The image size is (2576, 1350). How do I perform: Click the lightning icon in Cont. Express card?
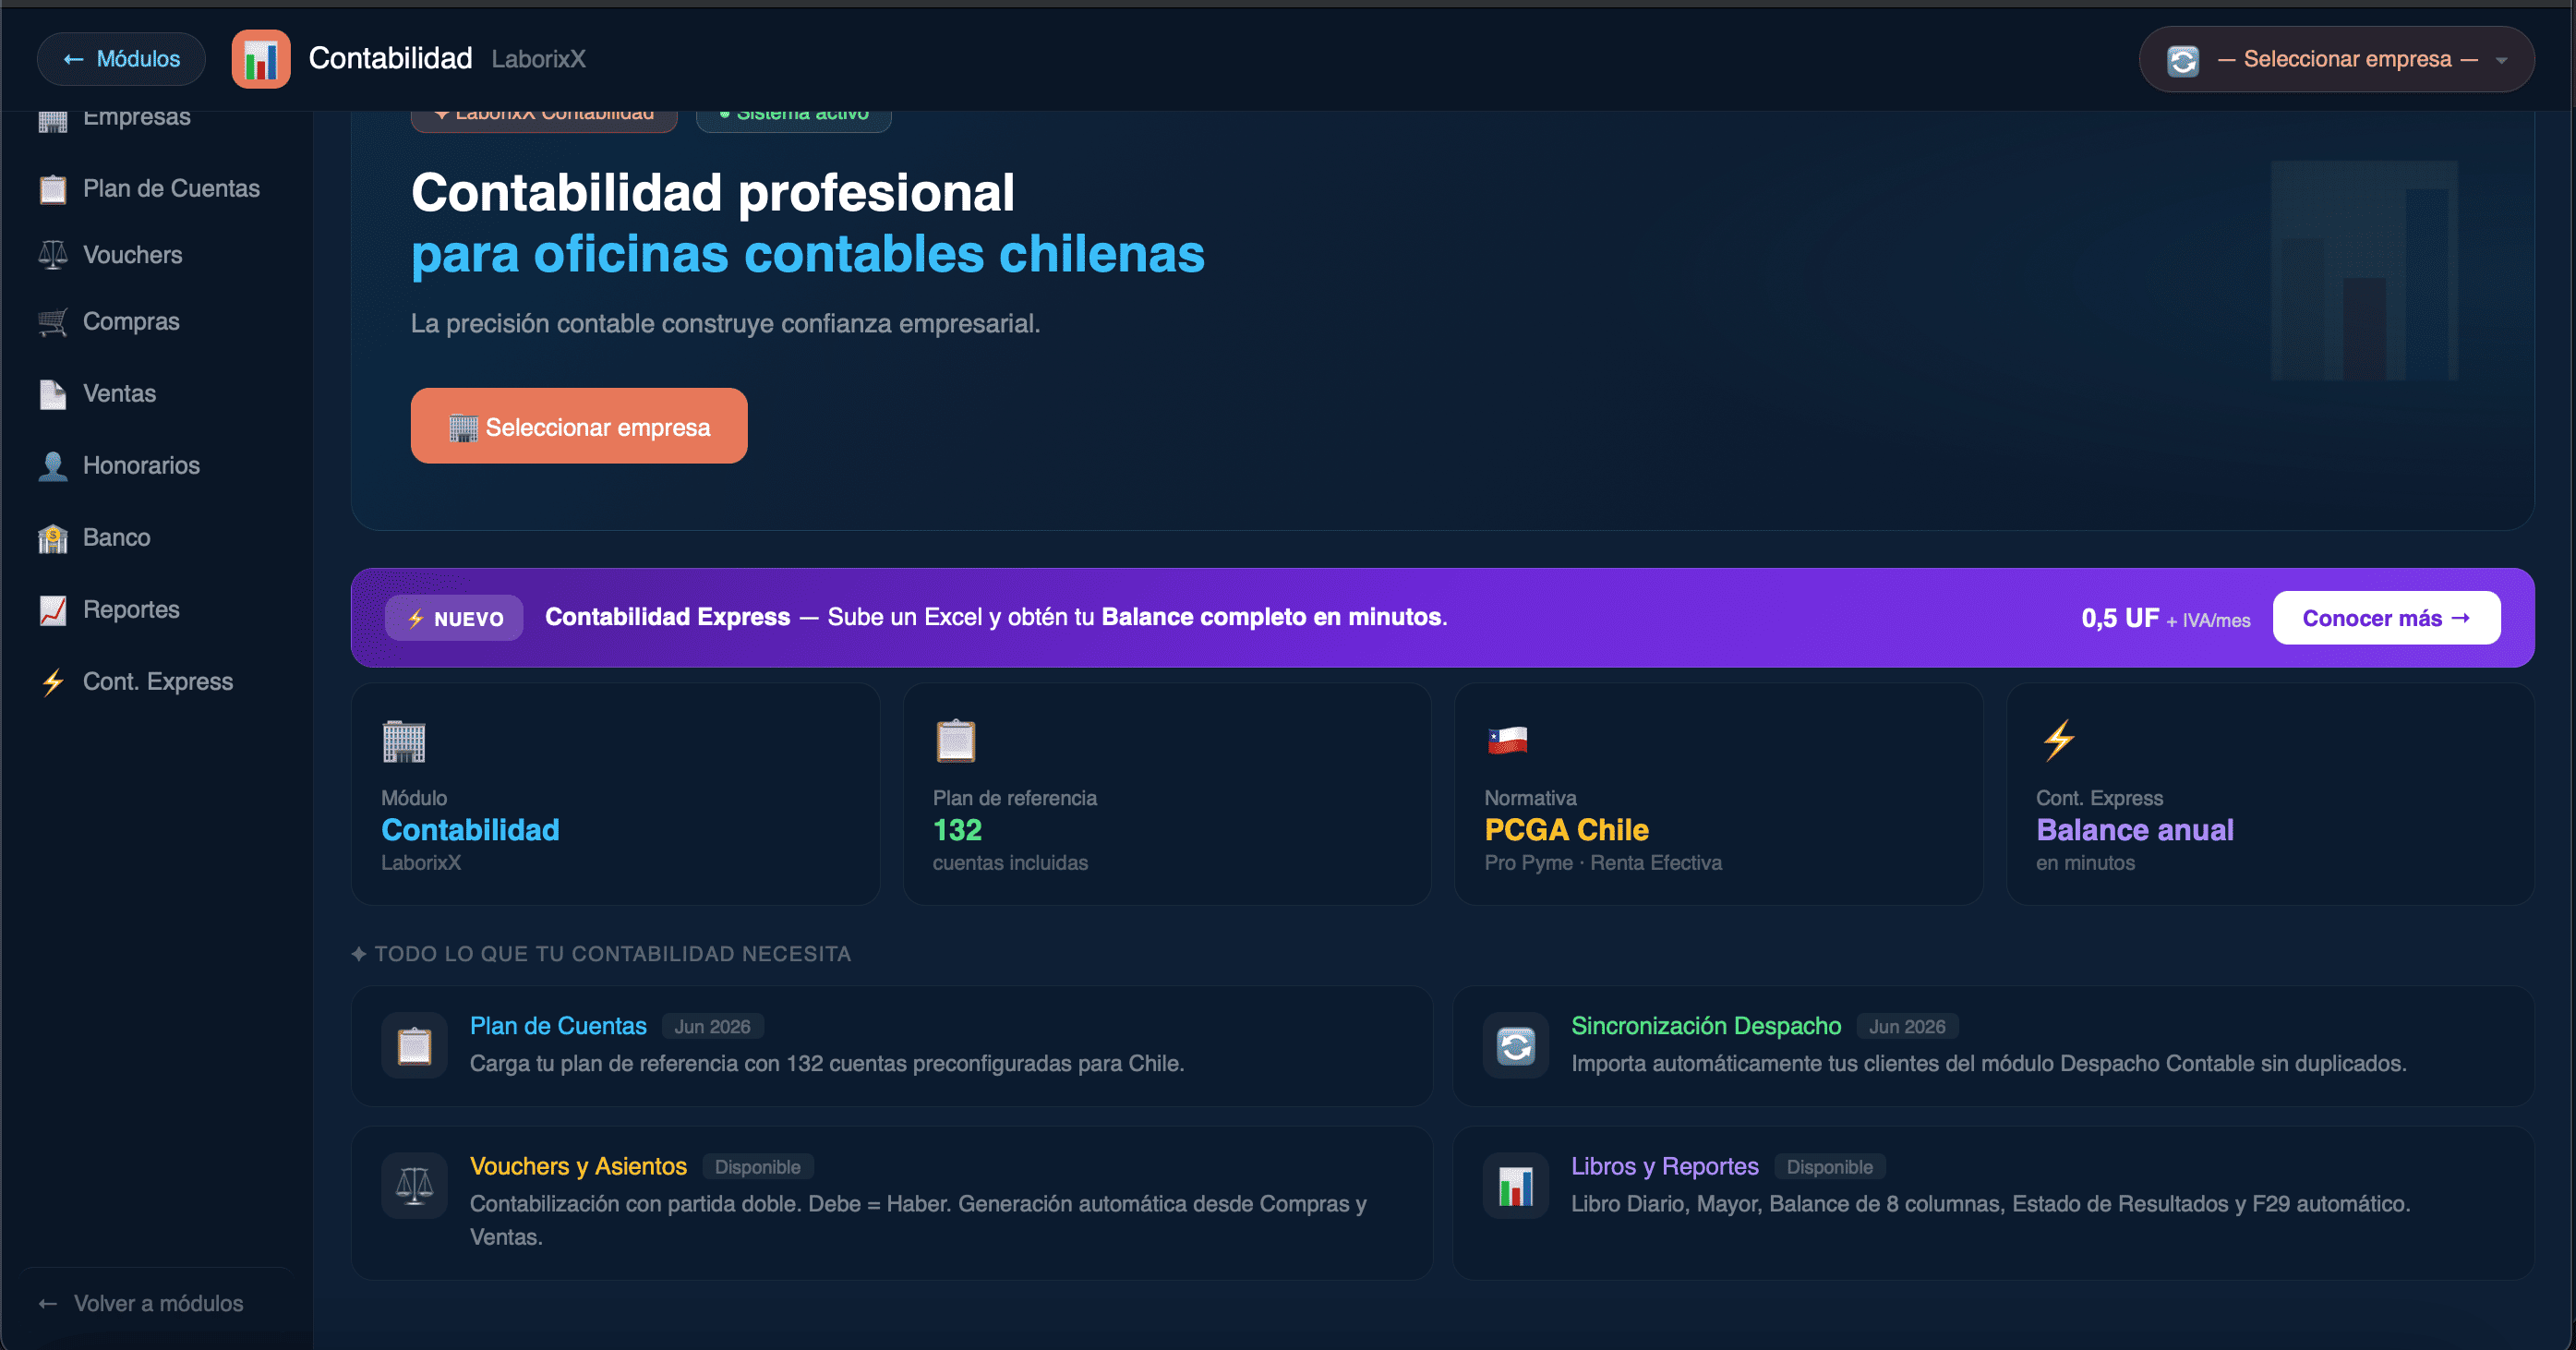(2059, 741)
